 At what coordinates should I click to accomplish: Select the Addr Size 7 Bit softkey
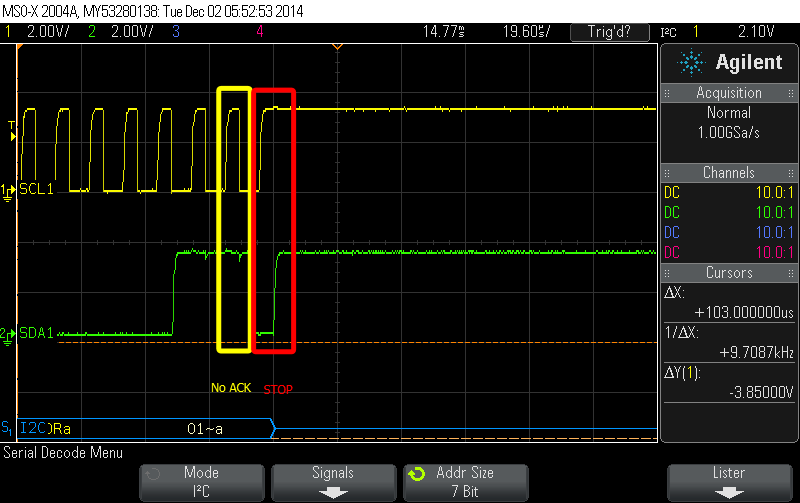tap(465, 482)
